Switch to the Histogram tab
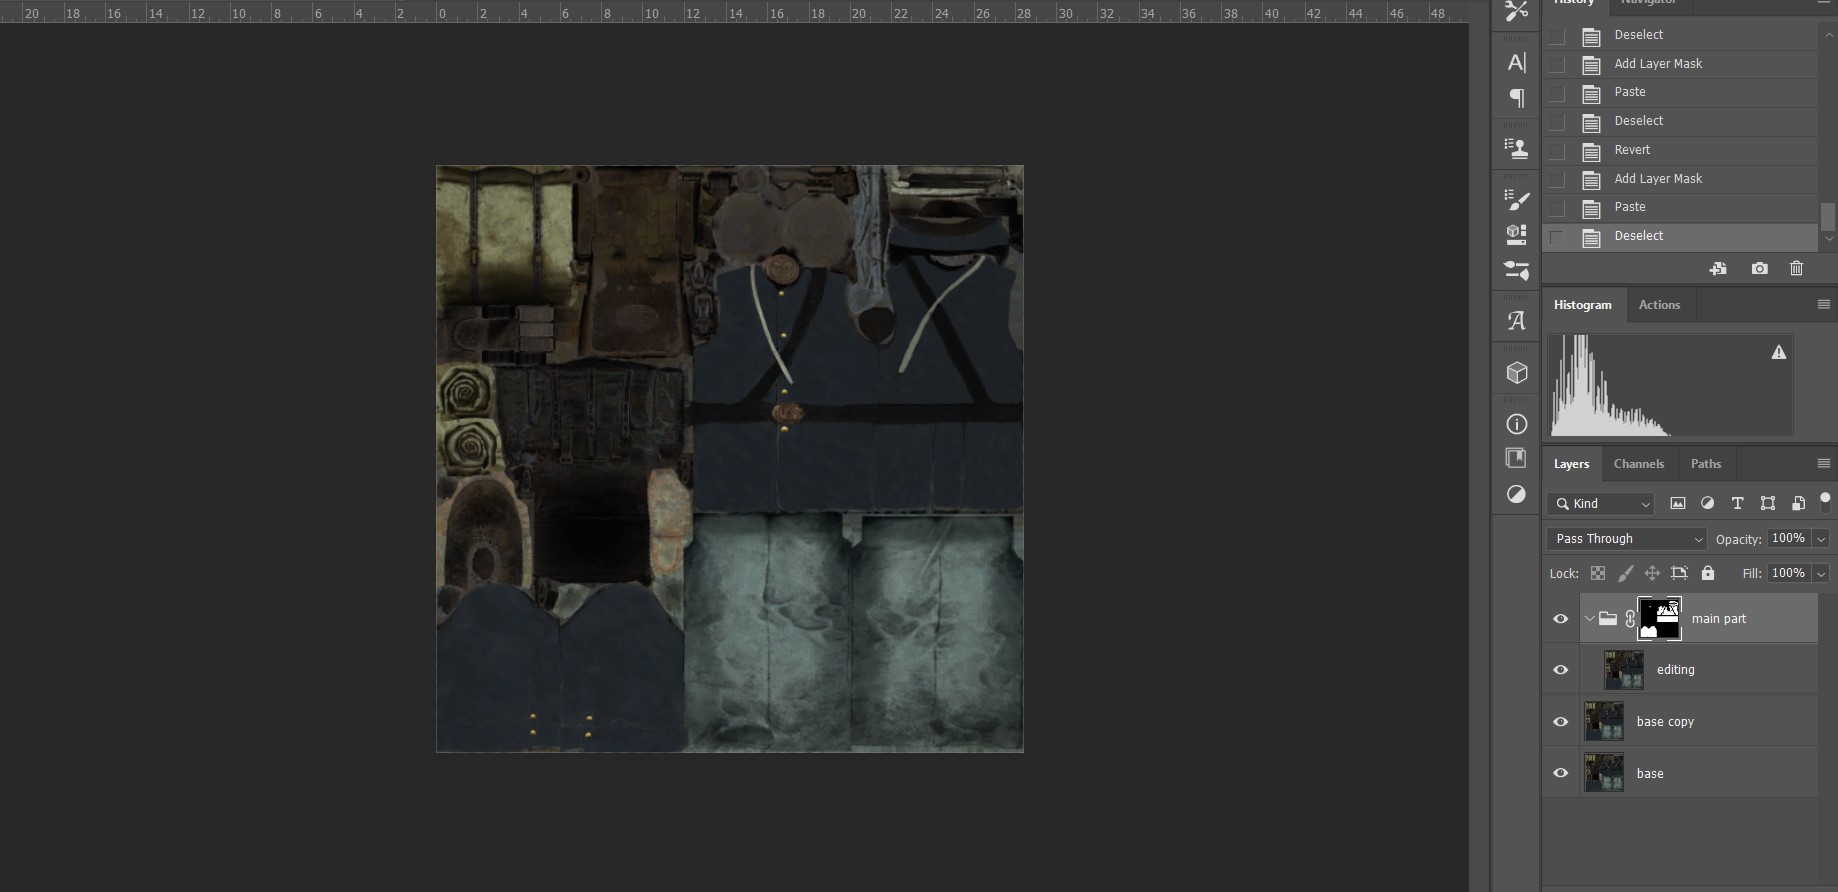Viewport: 1838px width, 892px height. tap(1582, 305)
